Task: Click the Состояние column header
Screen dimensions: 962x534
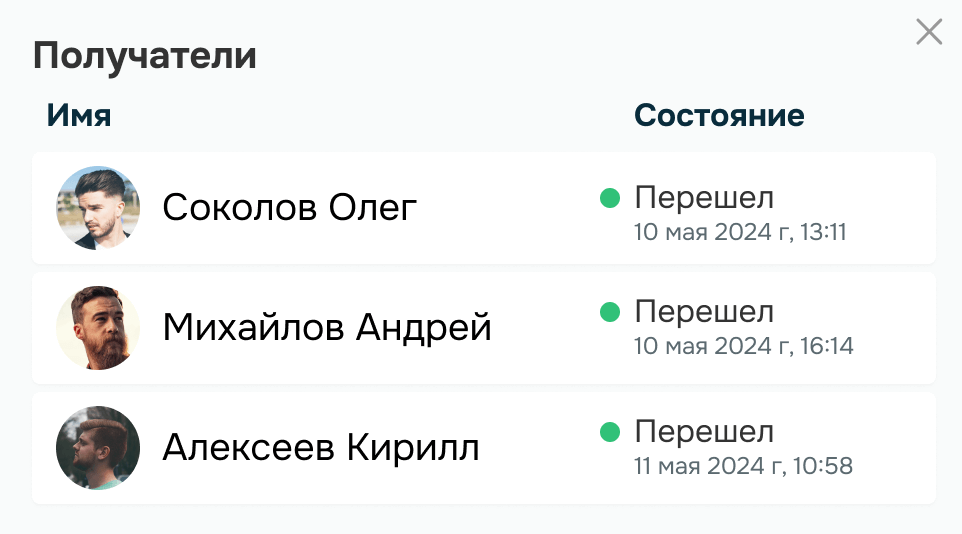Action: click(x=719, y=116)
